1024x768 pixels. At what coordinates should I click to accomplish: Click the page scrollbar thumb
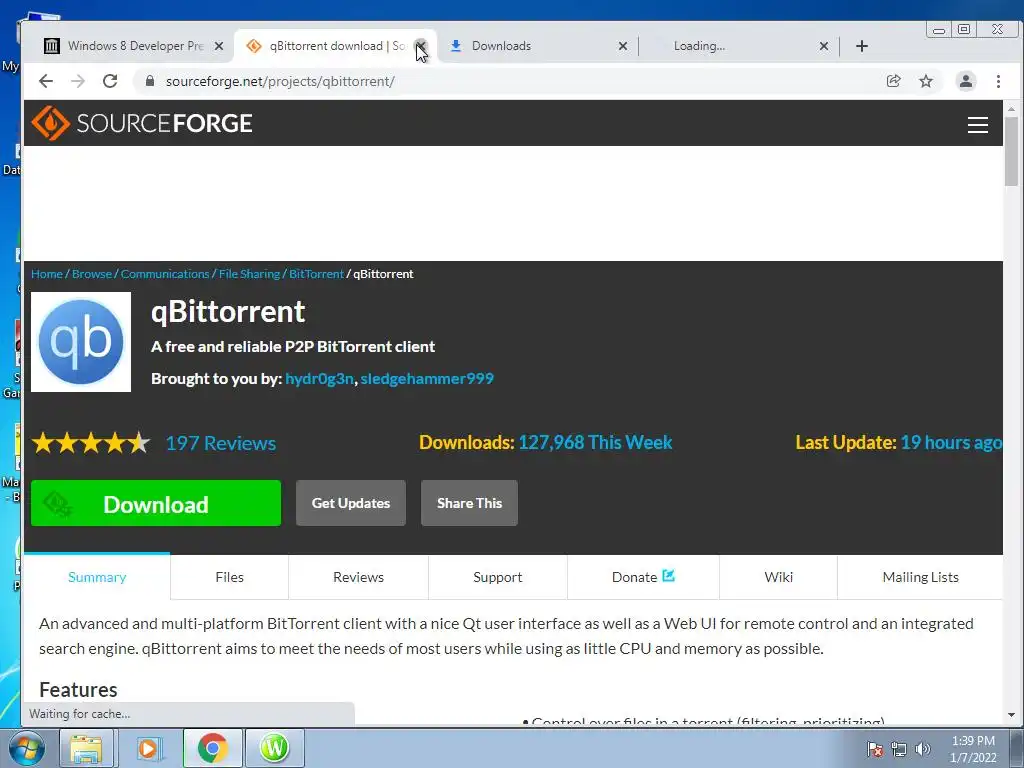pos(1011,152)
